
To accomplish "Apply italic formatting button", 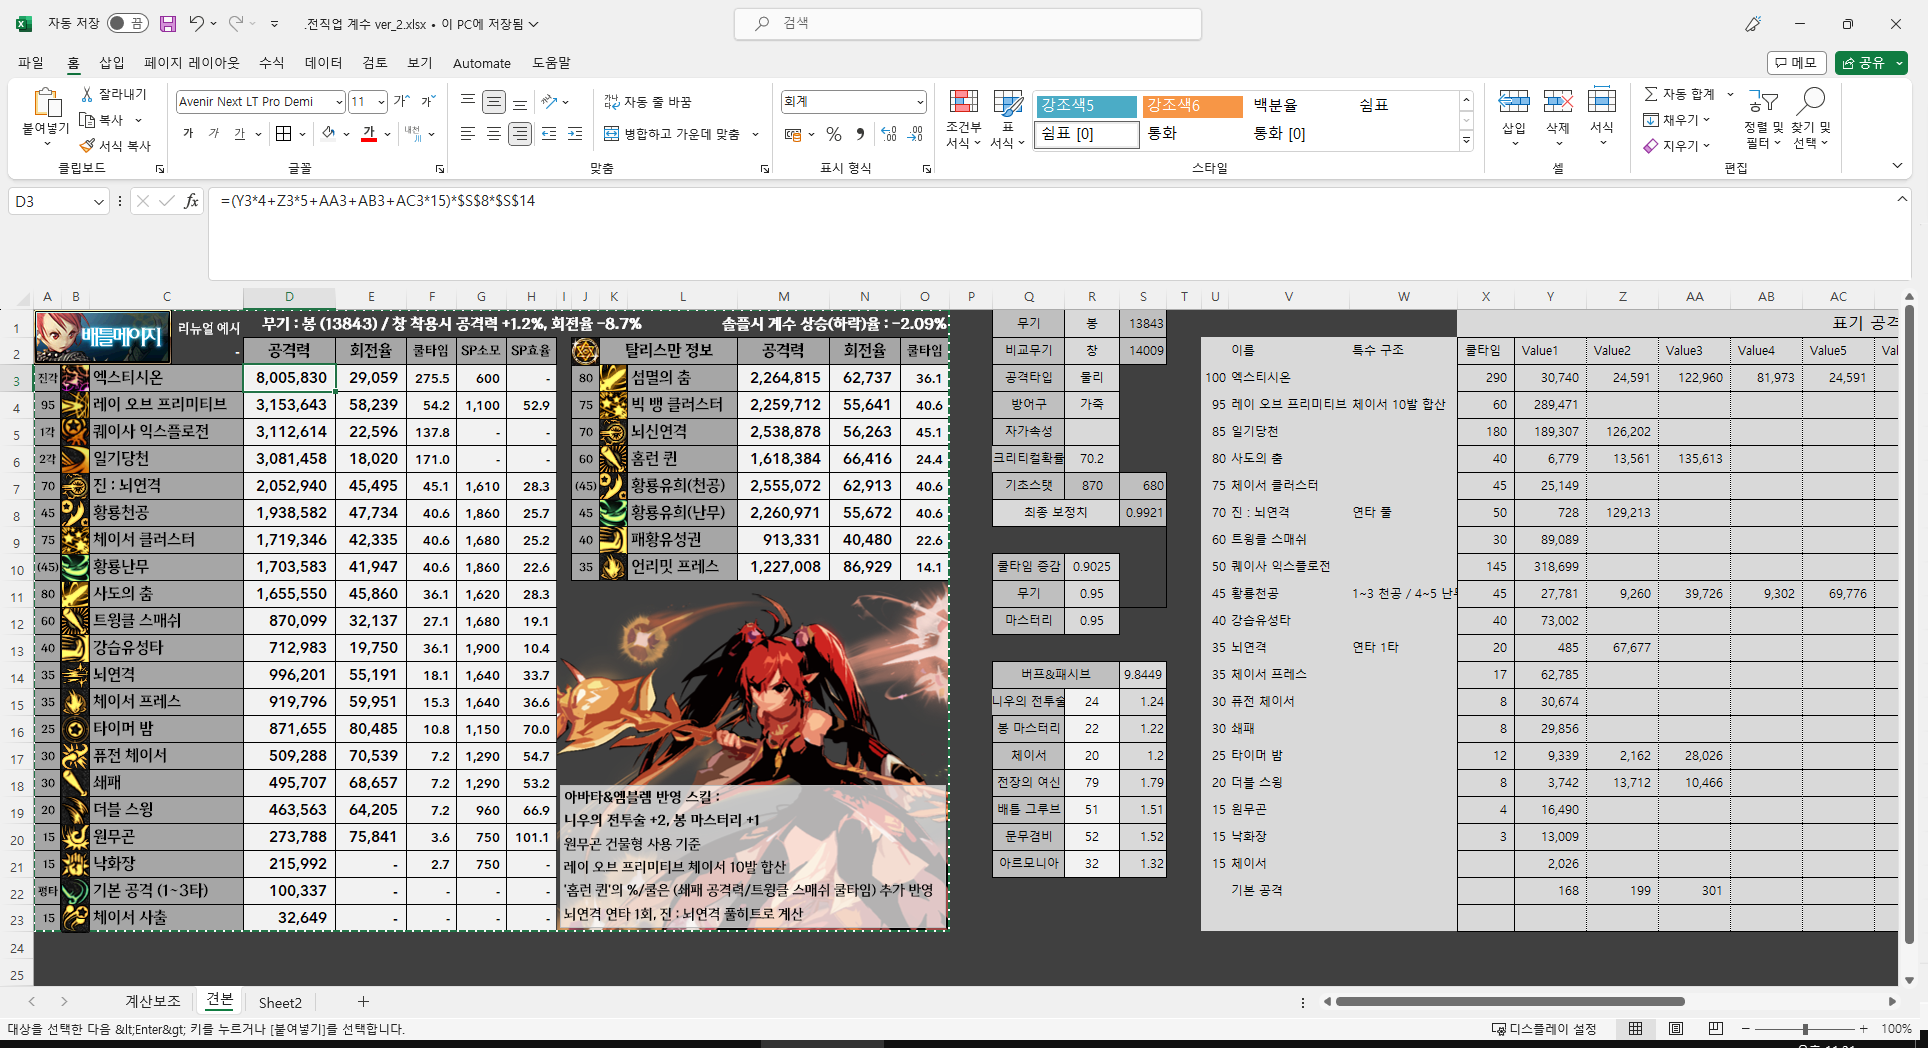I will [x=213, y=133].
